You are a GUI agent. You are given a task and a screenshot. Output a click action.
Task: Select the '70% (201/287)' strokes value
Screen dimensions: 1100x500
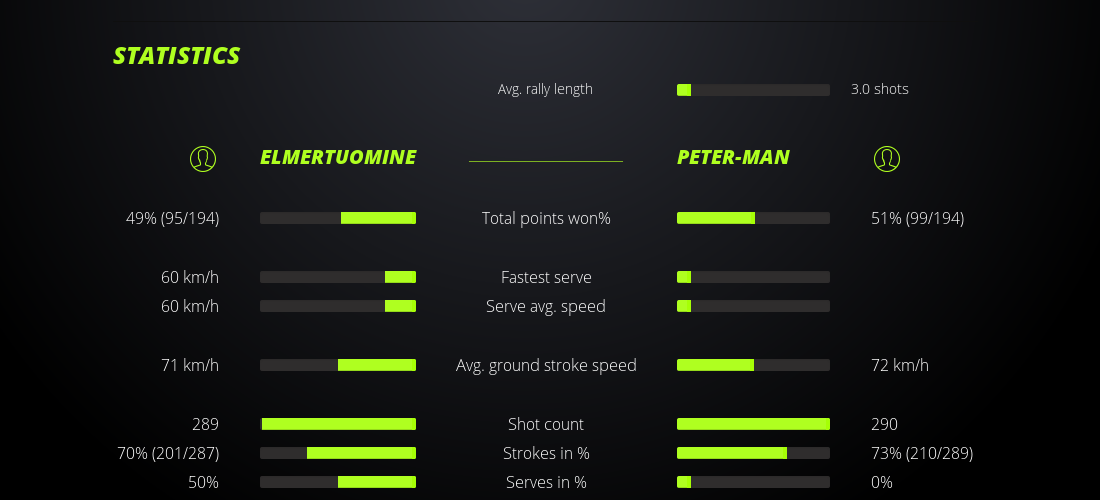click(168, 453)
